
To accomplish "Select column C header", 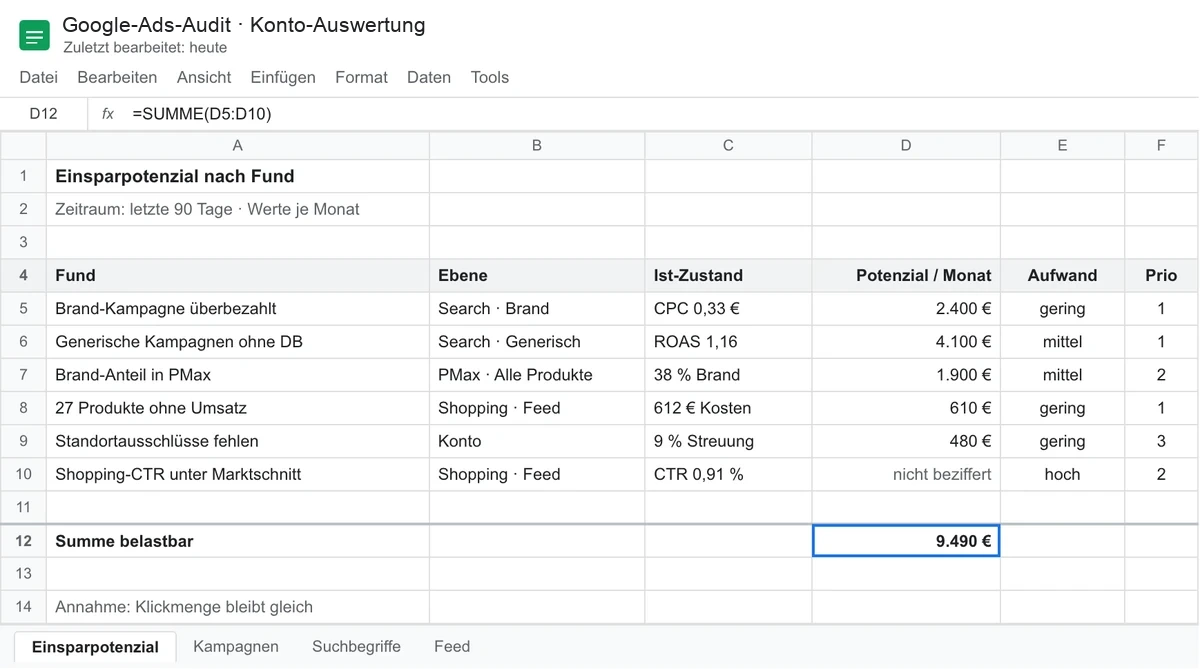I will tap(728, 146).
